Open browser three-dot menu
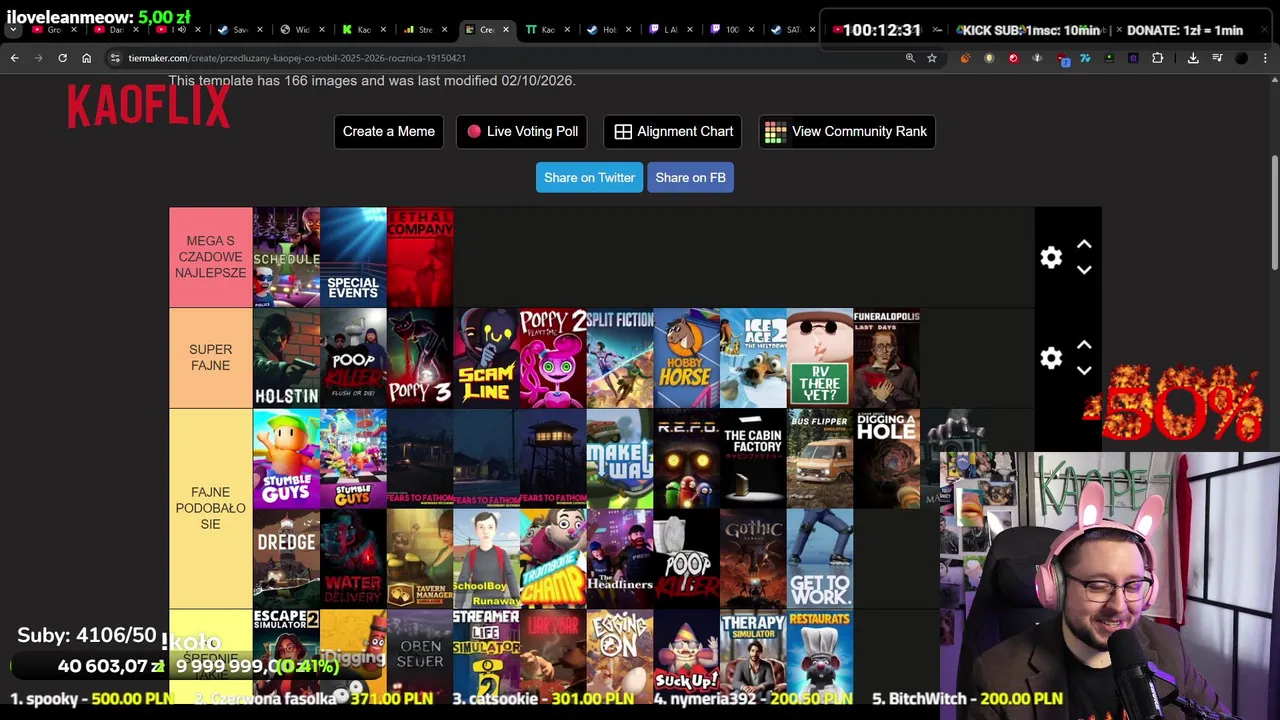The width and height of the screenshot is (1280, 720). [1265, 58]
